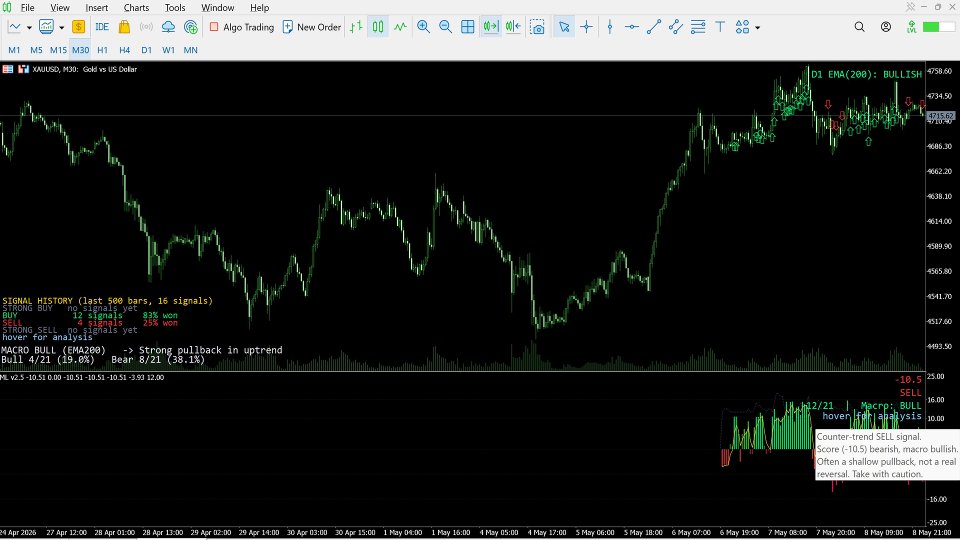Image resolution: width=960 pixels, height=540 pixels.
Task: Select the M1 timeframe
Action: pyautogui.click(x=14, y=50)
